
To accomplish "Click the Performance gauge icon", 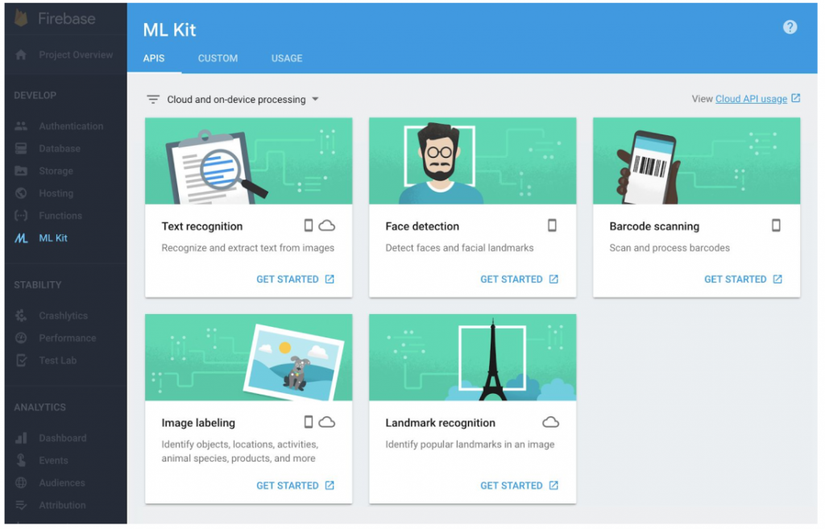I will point(21,338).
